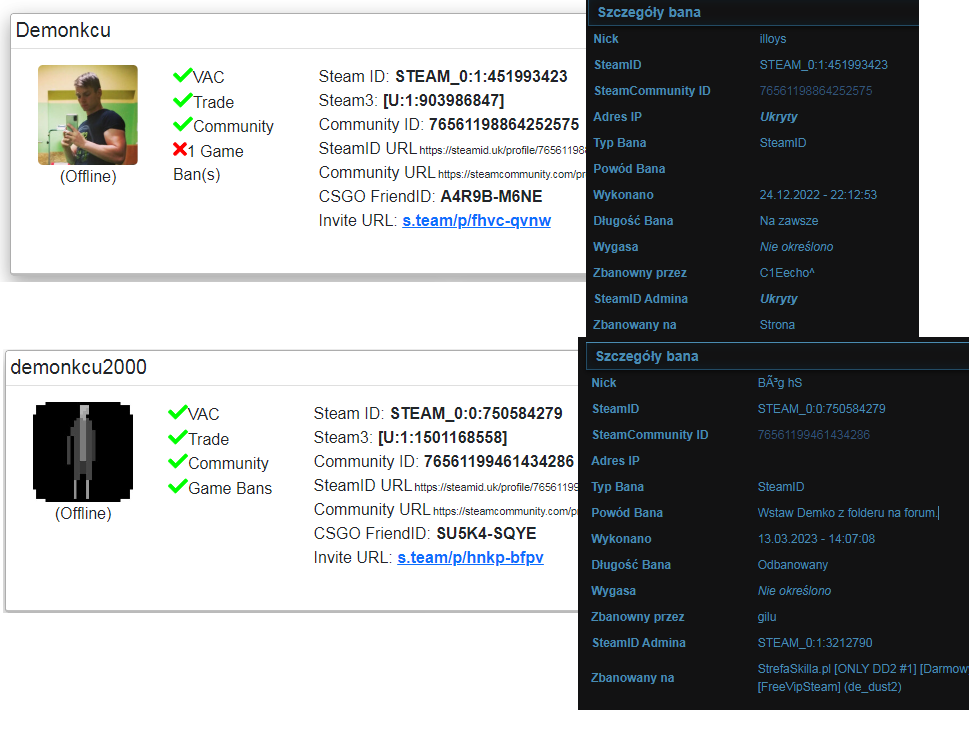Screen dimensions: 969x738
Task: Click hidden IP value Ukryty beside Adres IP
Action: 779,117
